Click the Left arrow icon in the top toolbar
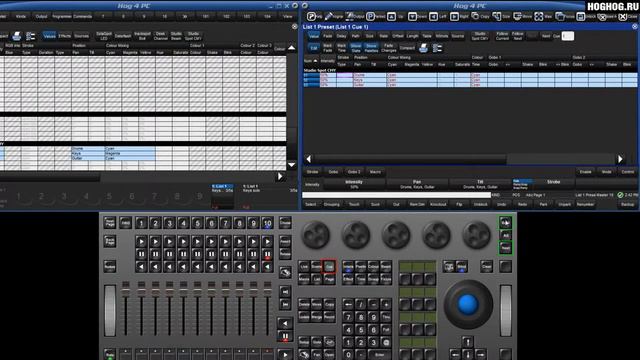Image resolution: width=640 pixels, height=360 pixels. (433, 16)
